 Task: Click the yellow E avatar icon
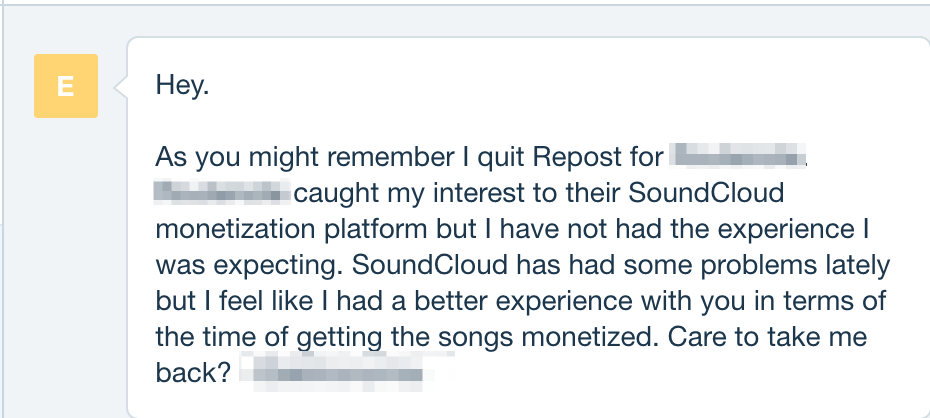click(x=66, y=86)
